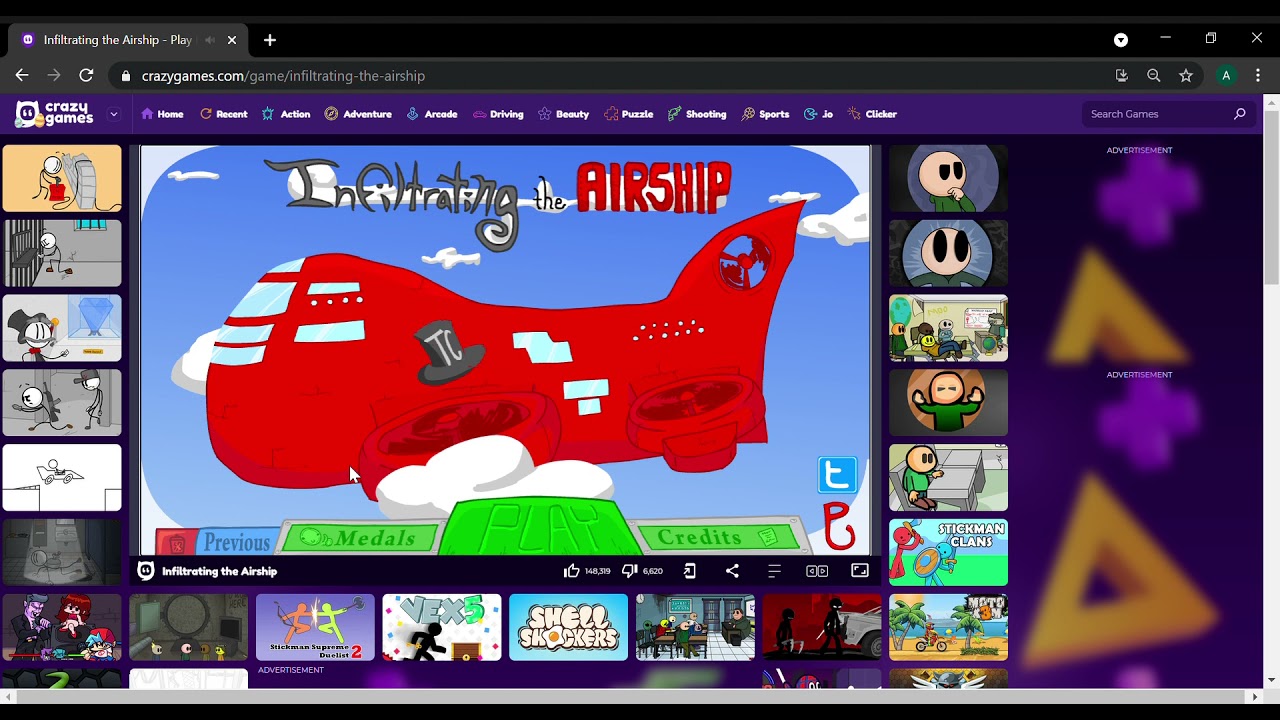
Task: Open Shooting games category
Action: [x=697, y=114]
